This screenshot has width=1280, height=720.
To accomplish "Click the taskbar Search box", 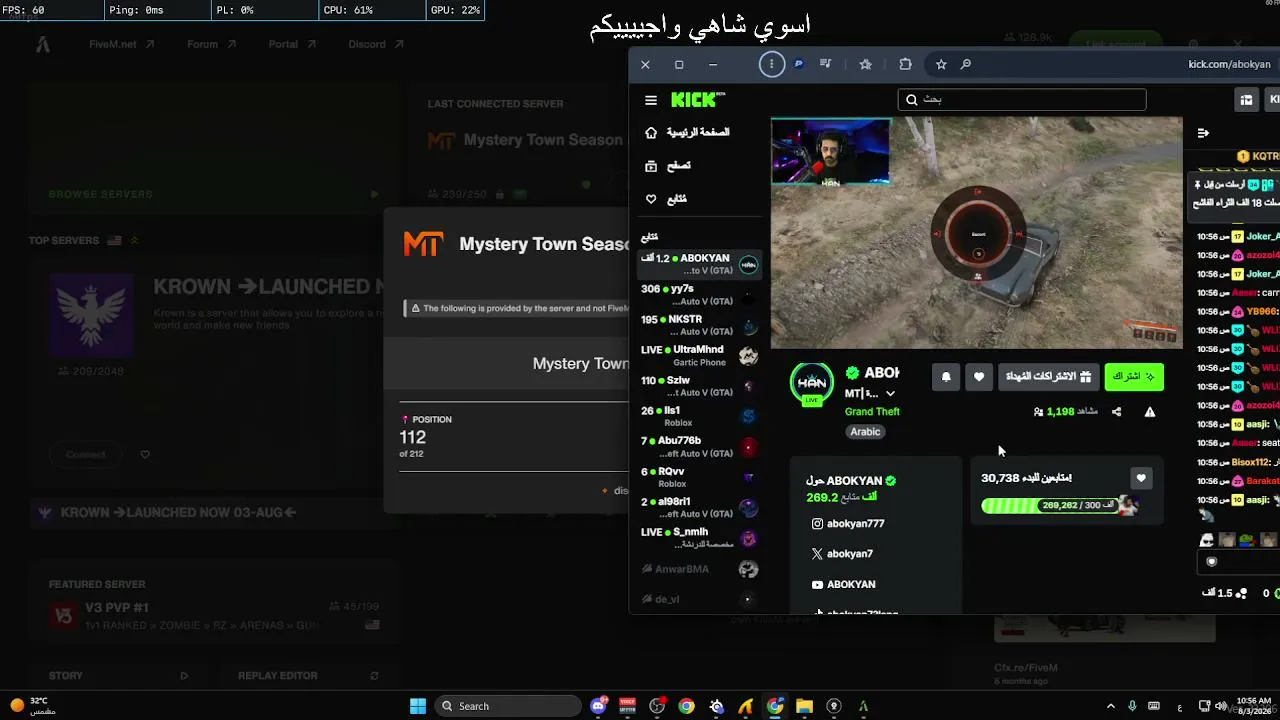I will (x=508, y=706).
